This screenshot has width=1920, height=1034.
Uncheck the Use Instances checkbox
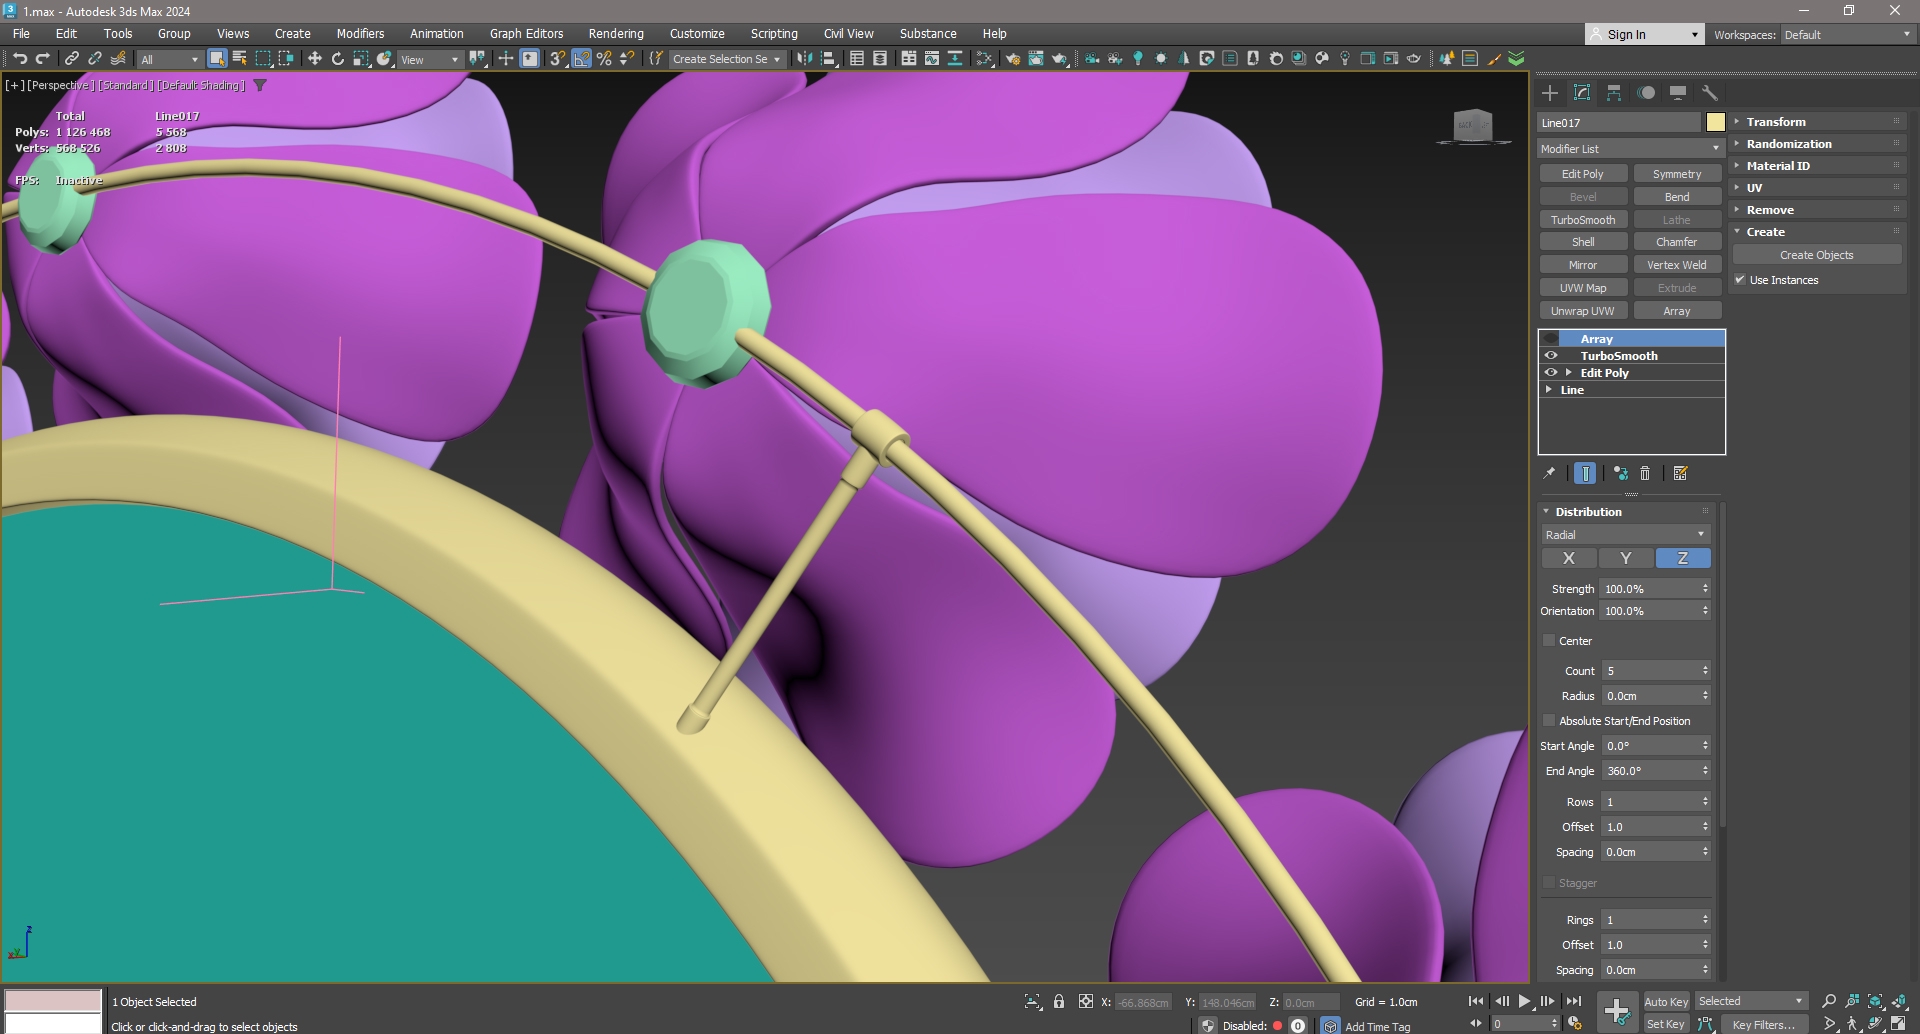click(x=1740, y=280)
